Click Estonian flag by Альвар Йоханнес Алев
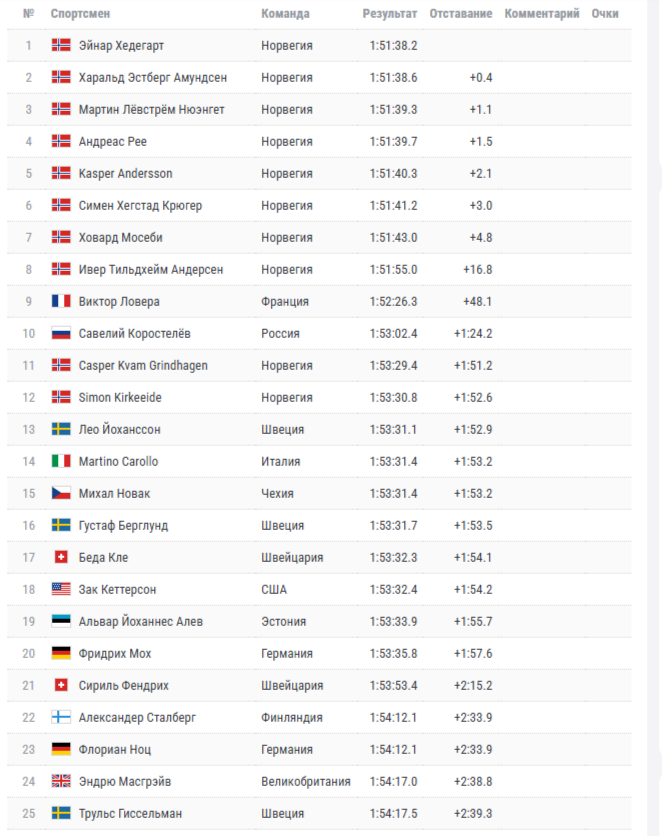 coord(61,622)
